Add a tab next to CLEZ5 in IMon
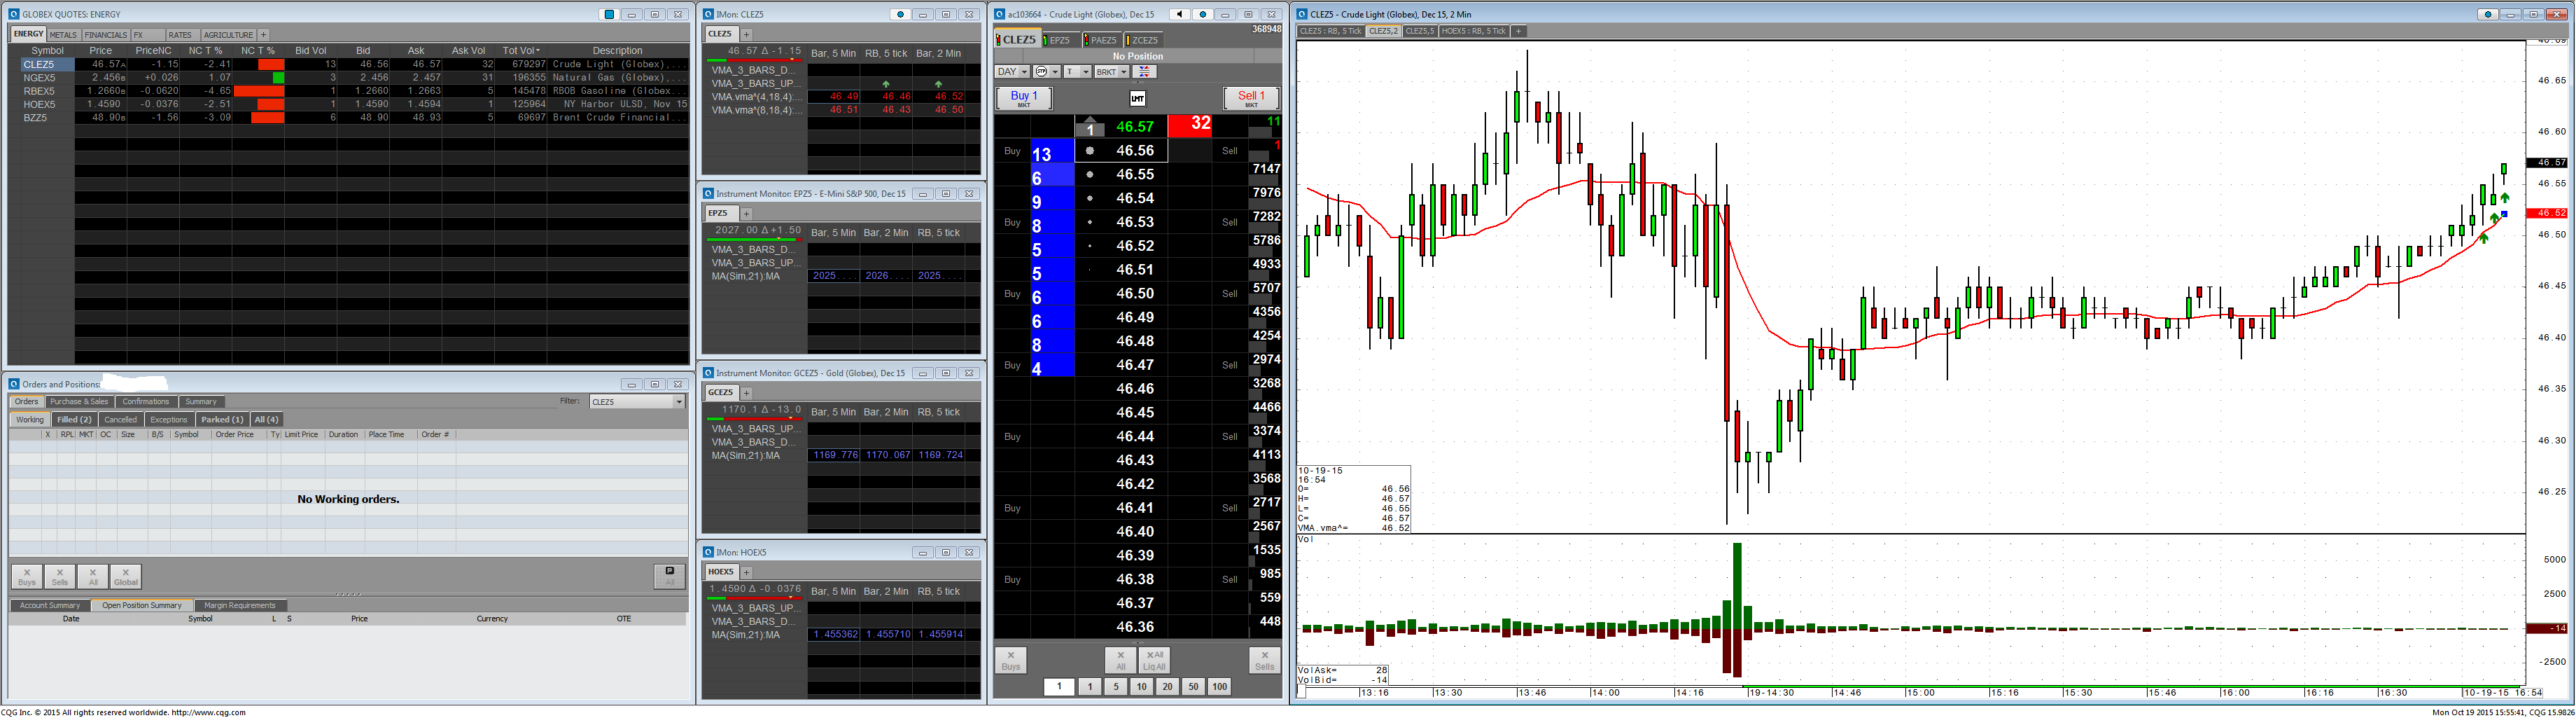 pyautogui.click(x=746, y=34)
